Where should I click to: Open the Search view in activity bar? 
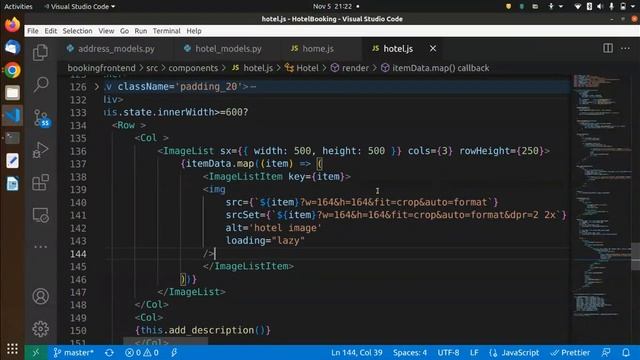pyautogui.click(x=40, y=84)
